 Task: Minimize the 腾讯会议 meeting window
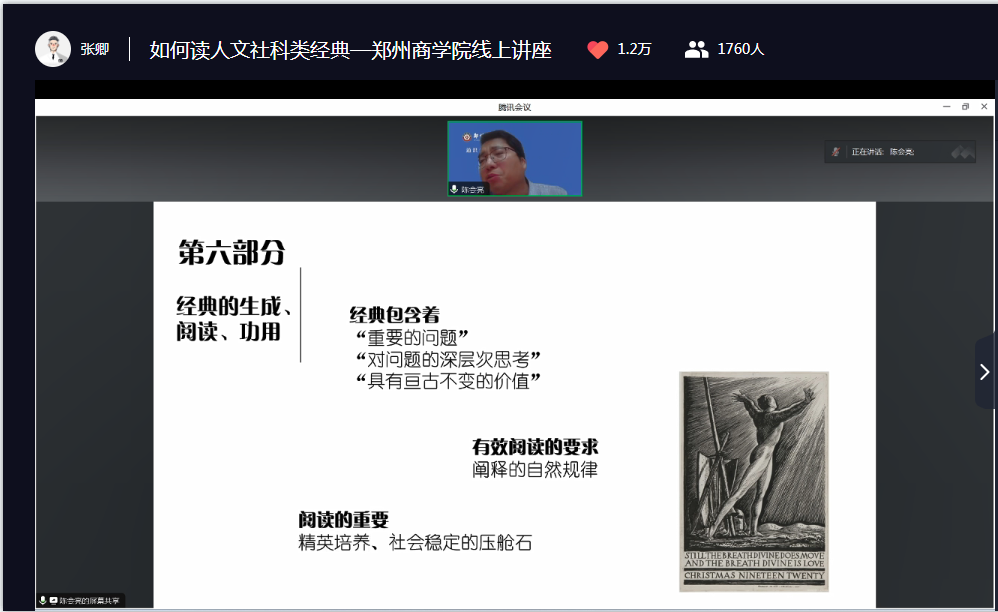[x=946, y=107]
